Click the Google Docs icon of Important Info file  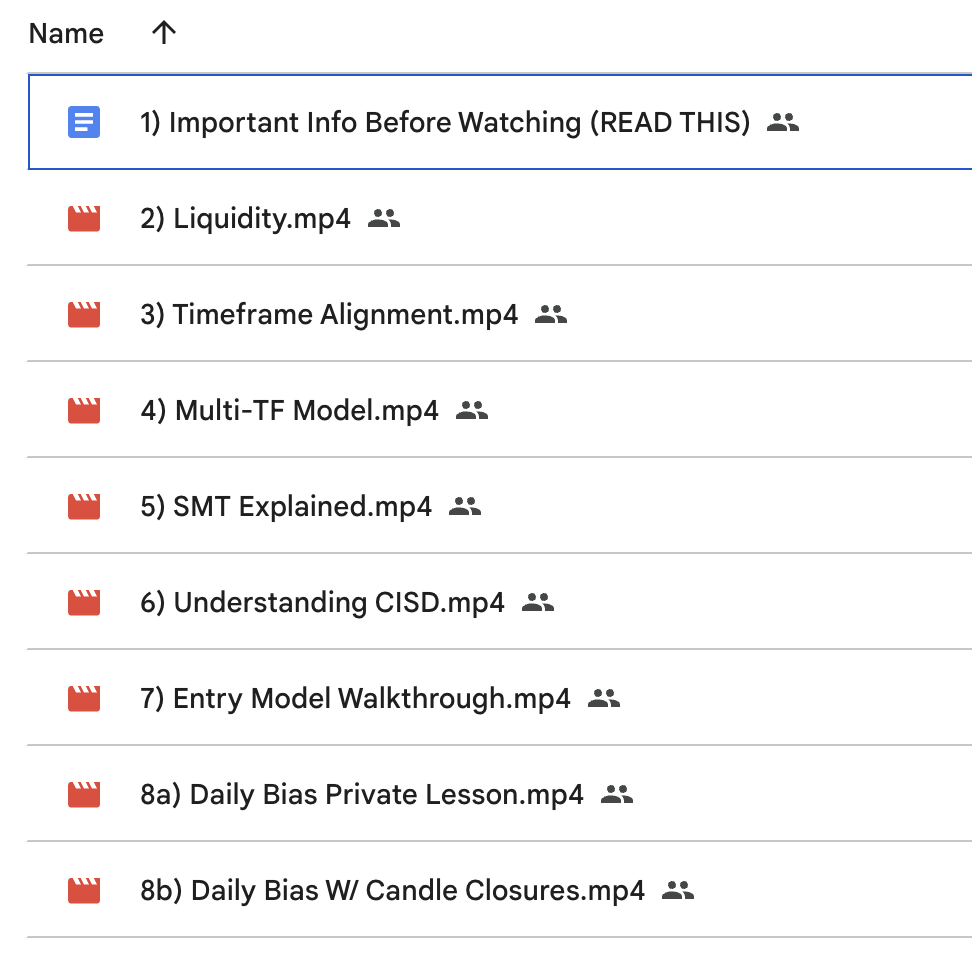[84, 122]
